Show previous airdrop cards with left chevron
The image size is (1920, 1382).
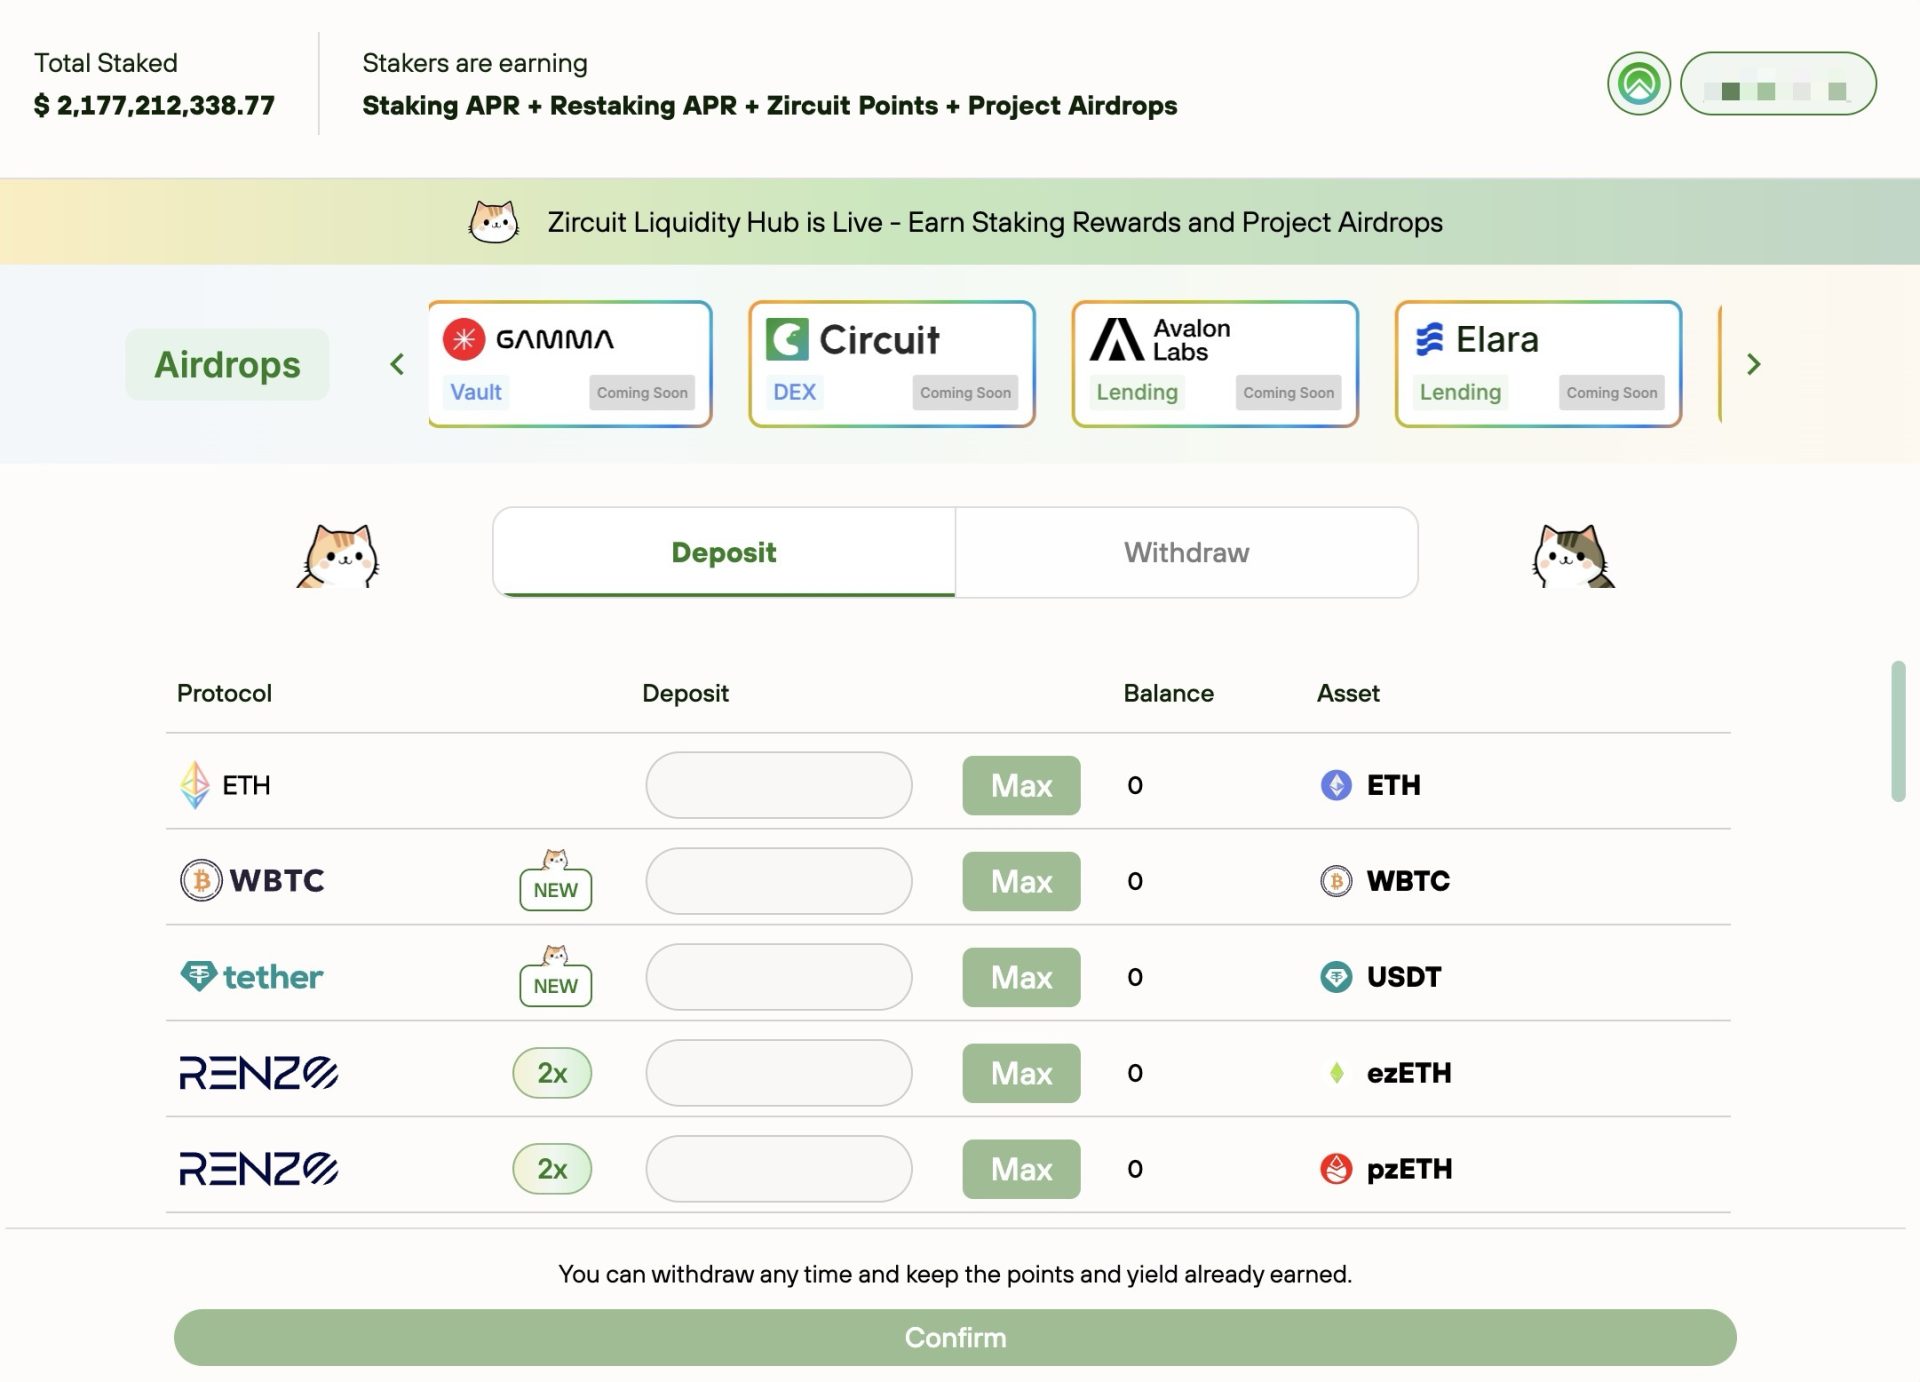(397, 364)
